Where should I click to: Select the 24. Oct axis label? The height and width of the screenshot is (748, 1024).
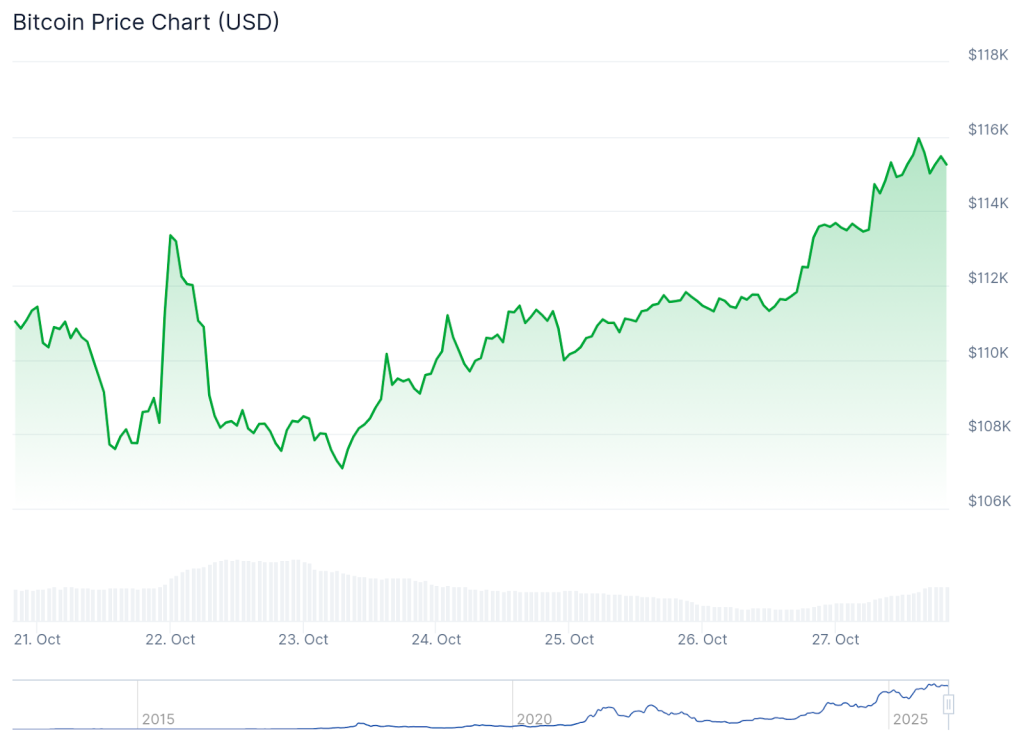click(x=436, y=639)
